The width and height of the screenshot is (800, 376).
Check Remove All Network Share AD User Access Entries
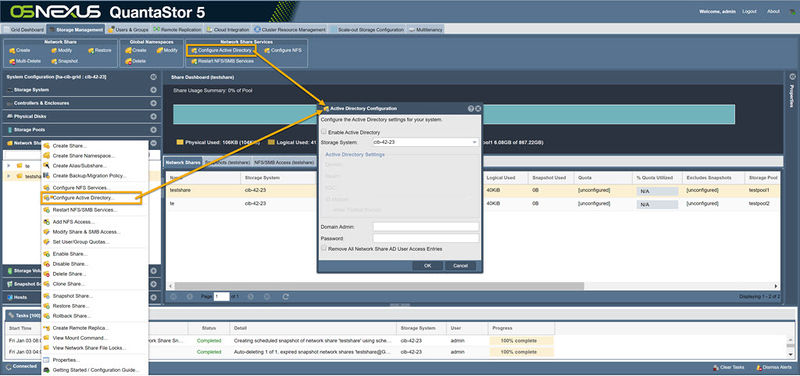323,248
